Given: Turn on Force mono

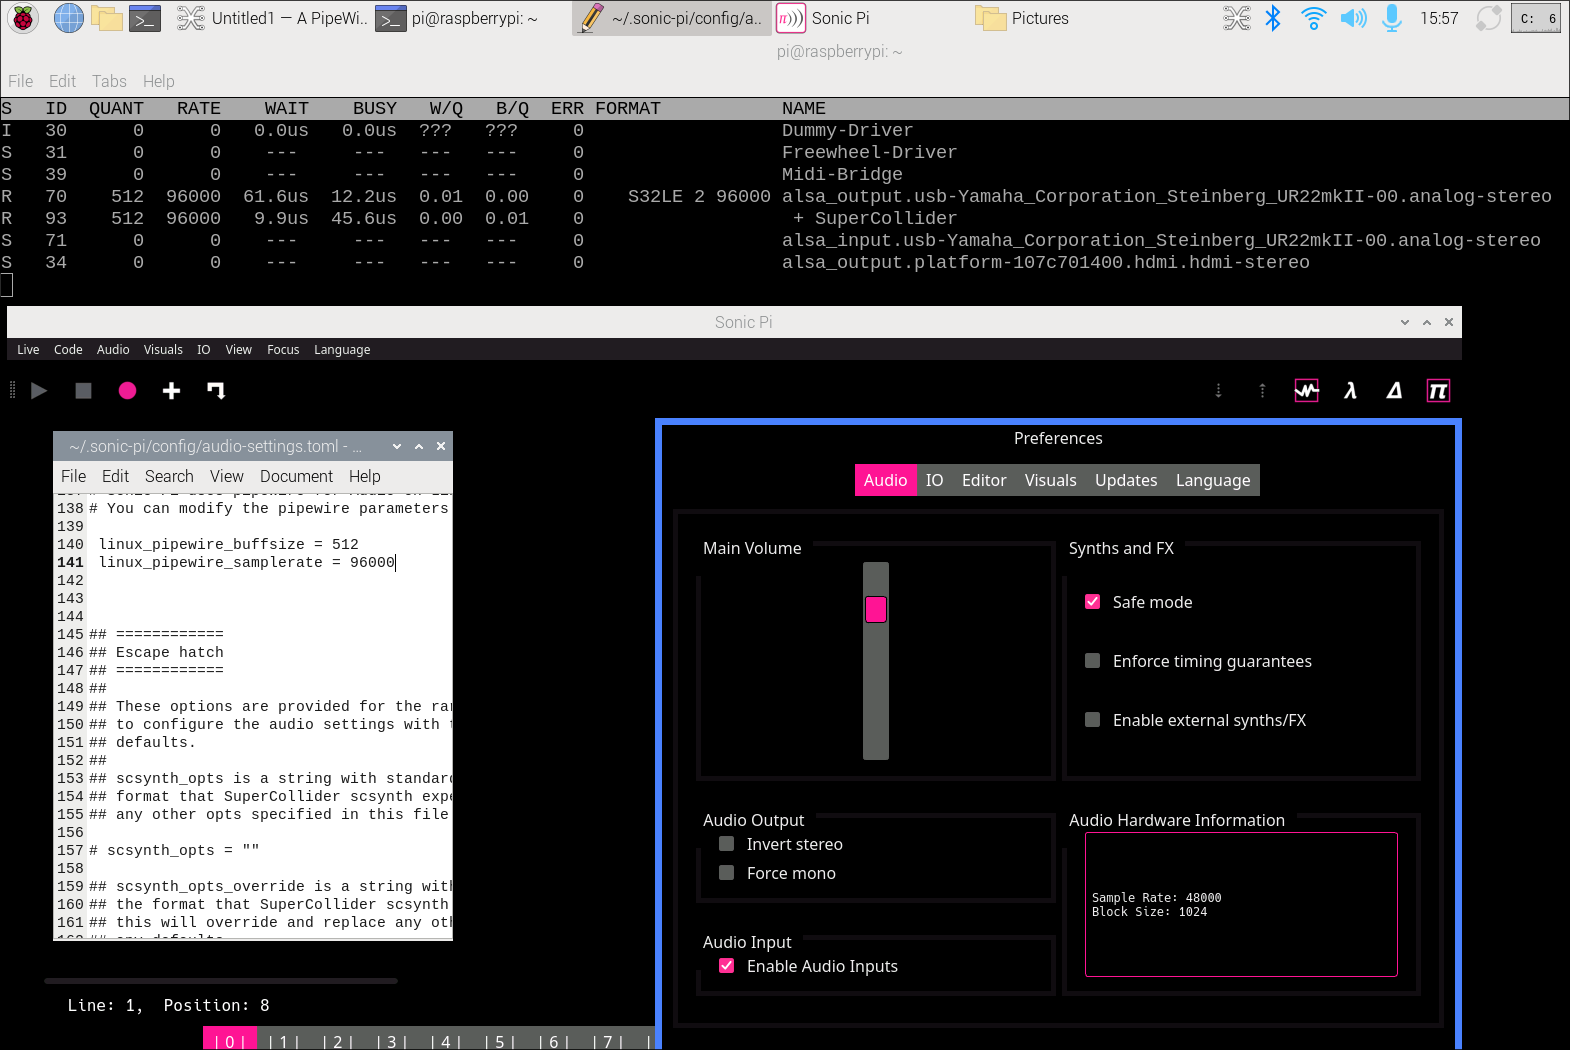Looking at the screenshot, I should [727, 873].
